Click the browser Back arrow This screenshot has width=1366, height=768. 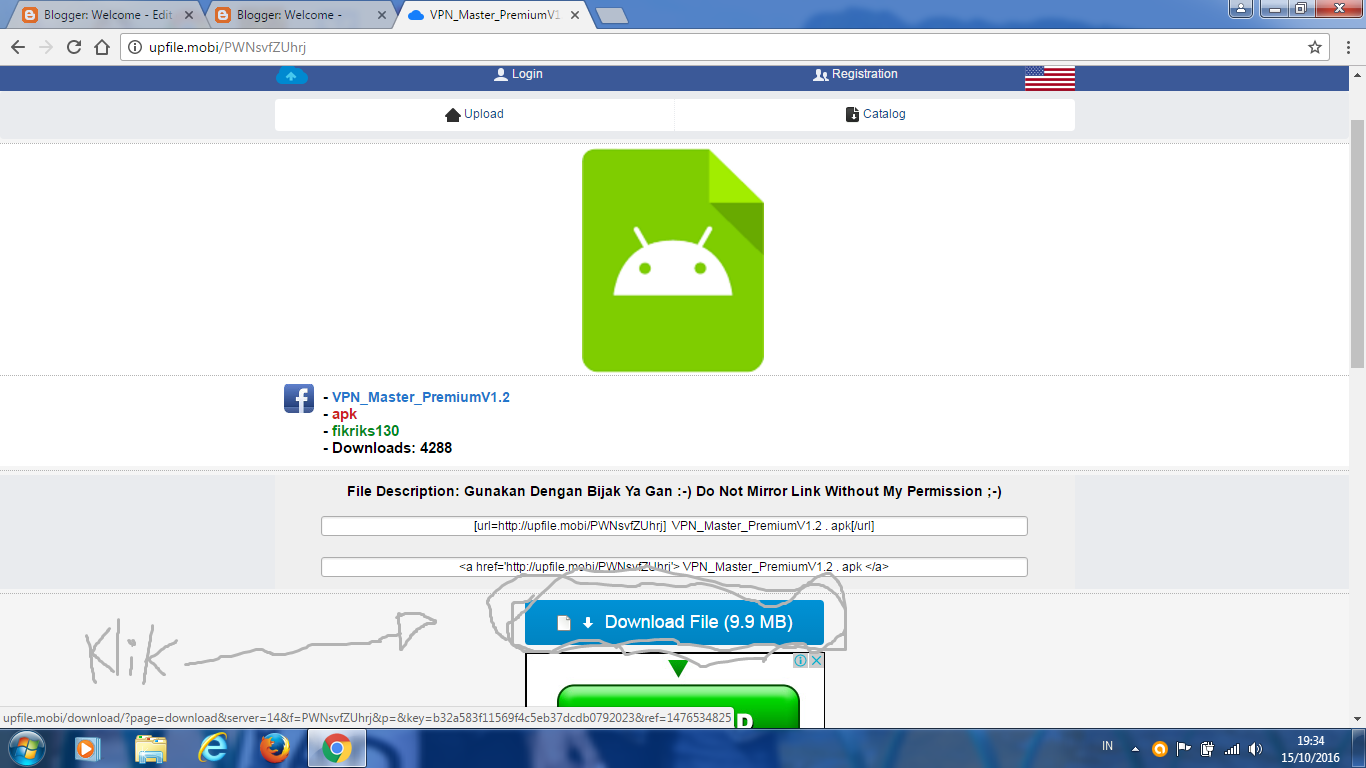pos(18,47)
